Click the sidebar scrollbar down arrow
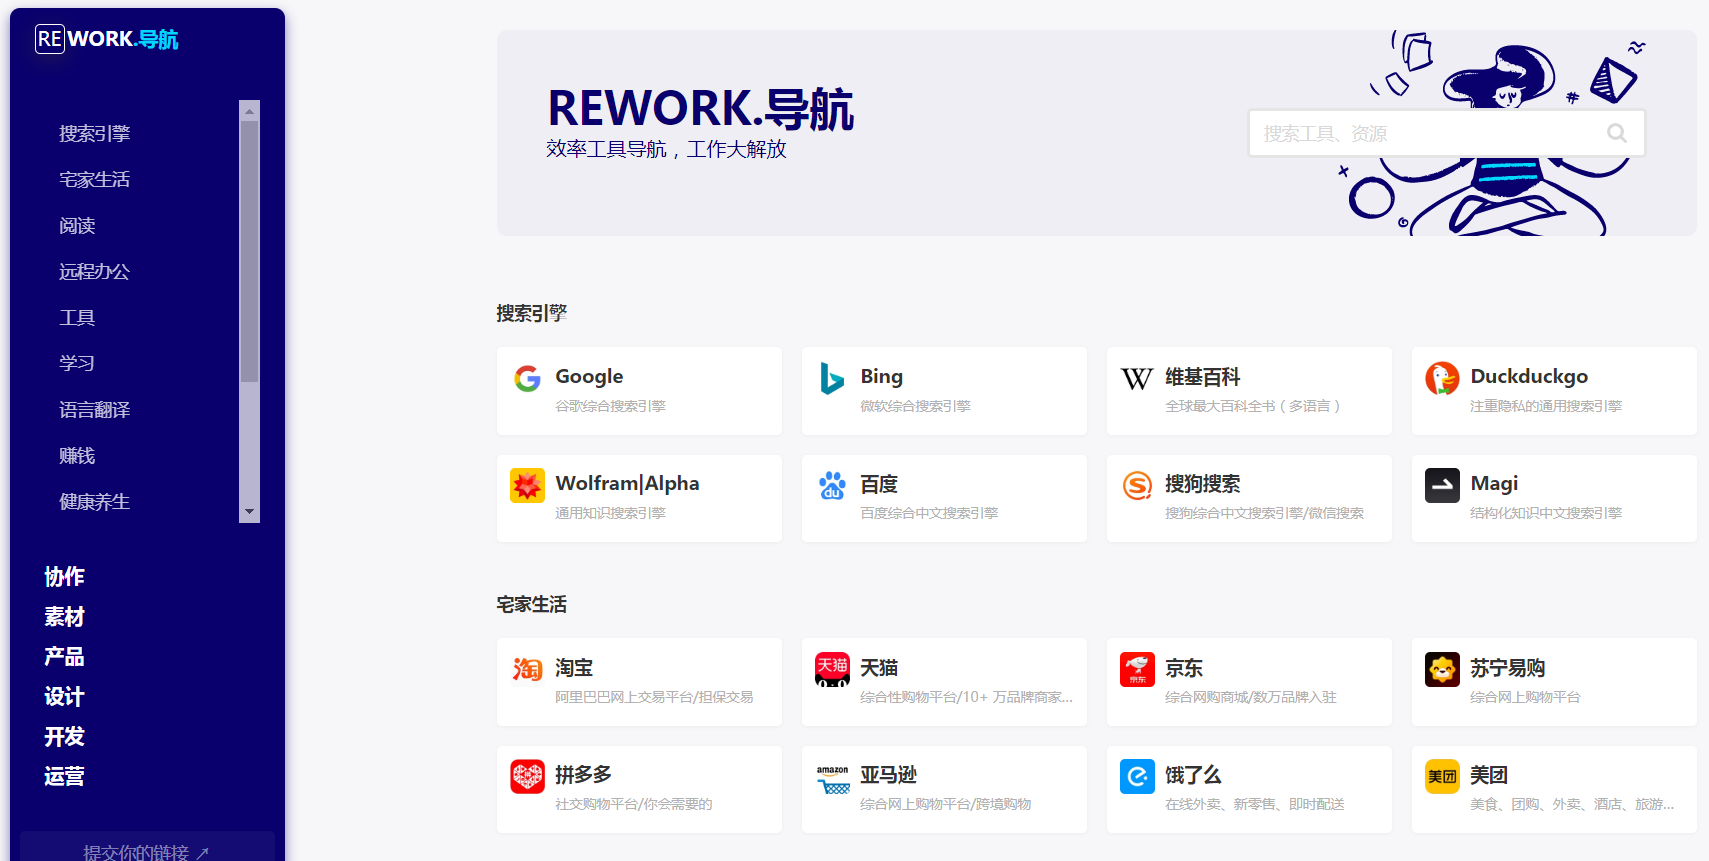1709x861 pixels. [250, 512]
